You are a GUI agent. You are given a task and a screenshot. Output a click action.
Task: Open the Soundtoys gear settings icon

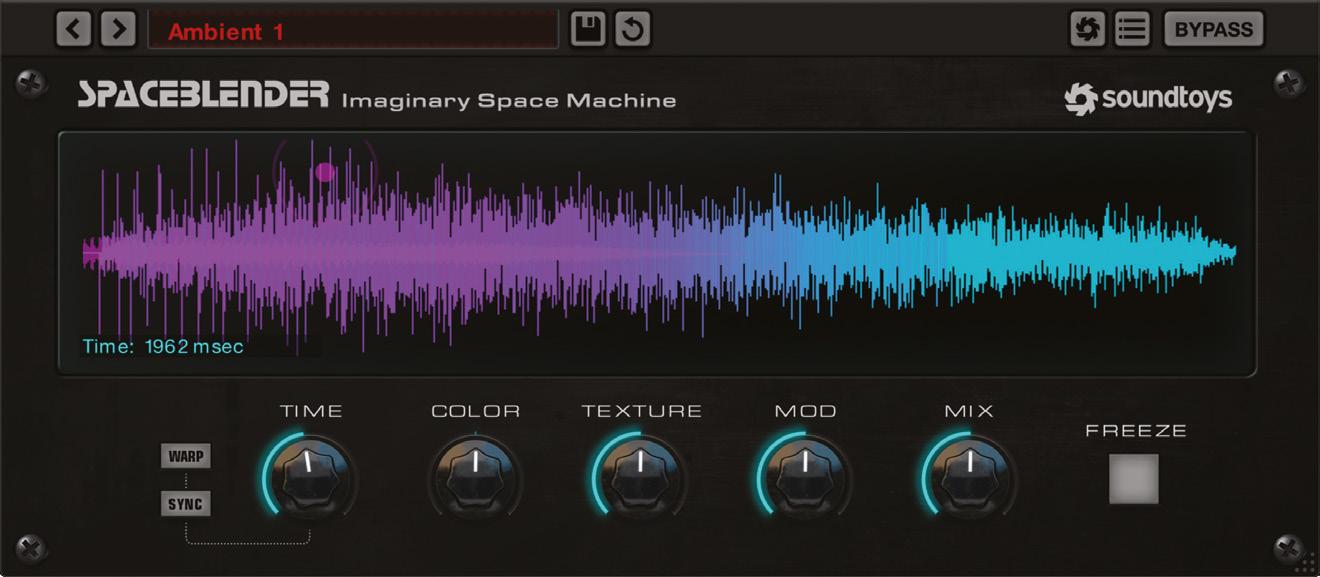(1086, 29)
